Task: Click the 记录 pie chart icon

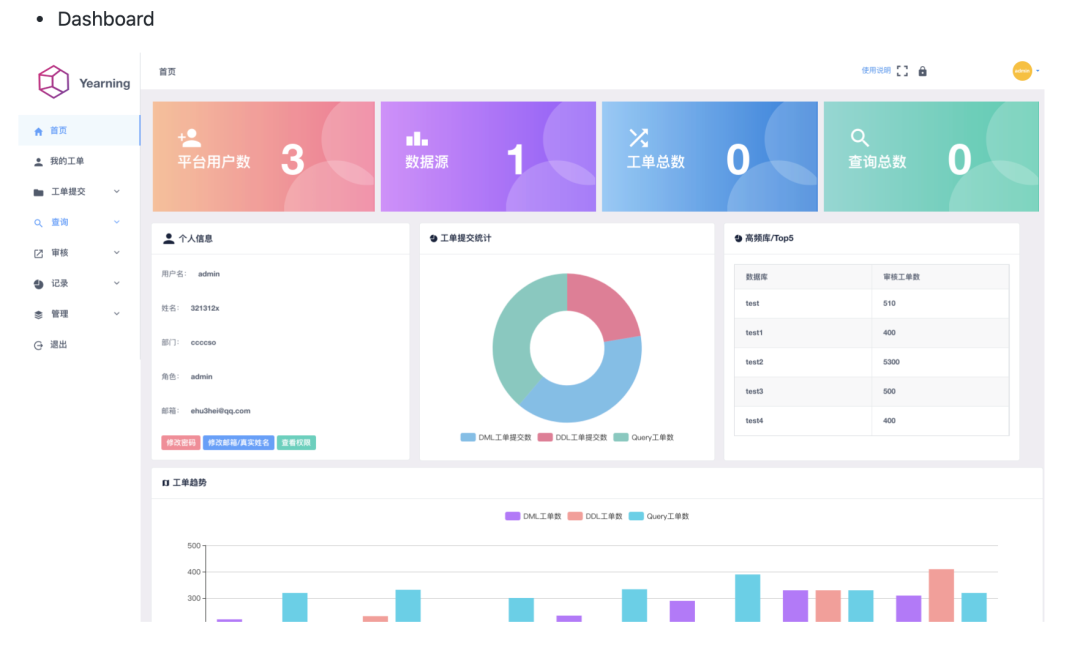Action: (39, 284)
